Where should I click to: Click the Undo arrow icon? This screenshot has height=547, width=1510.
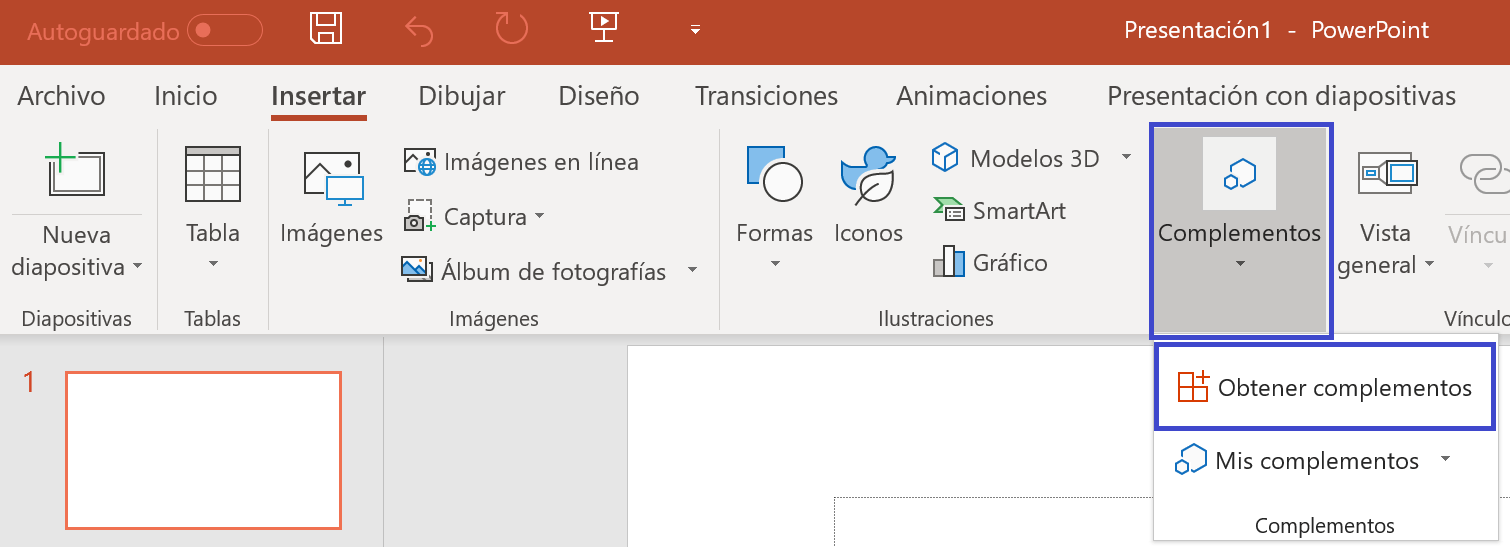(418, 30)
